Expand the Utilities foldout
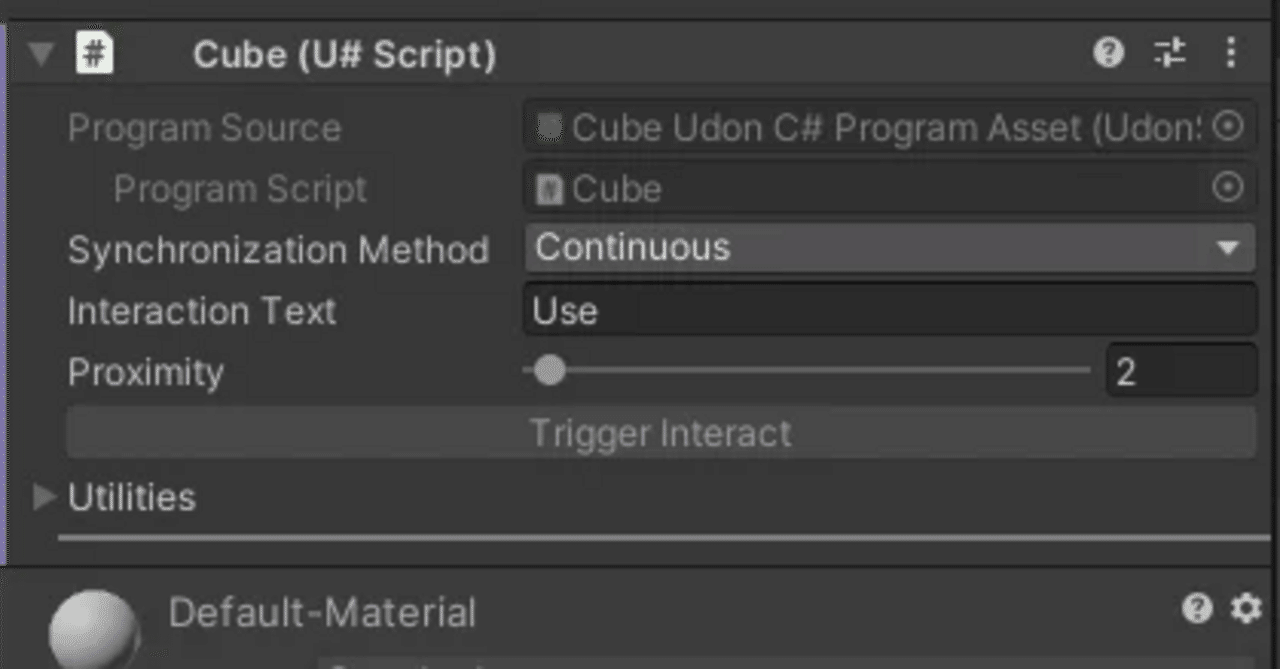 tap(44, 497)
